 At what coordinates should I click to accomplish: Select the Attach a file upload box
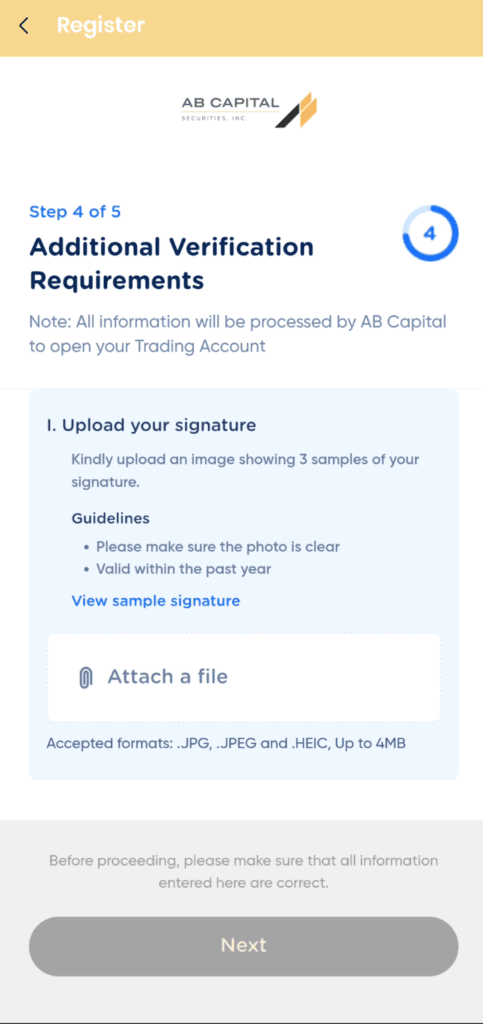[243, 677]
